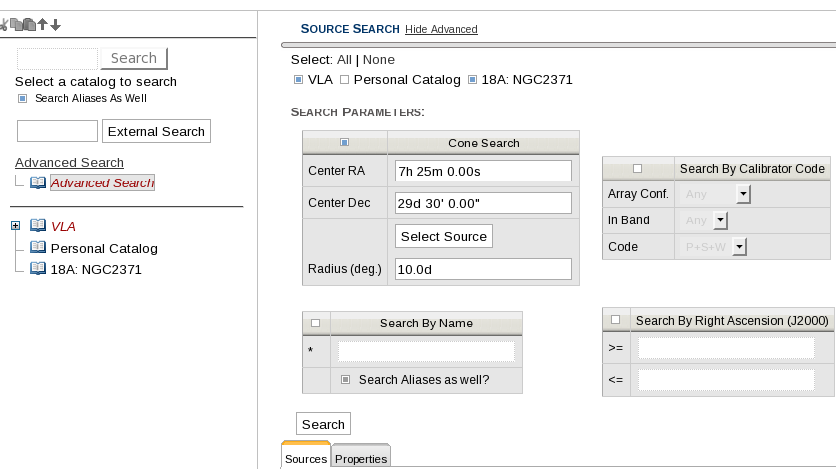This screenshot has width=836, height=469.
Task: Enable the Search By Name checkbox
Action: click(316, 323)
